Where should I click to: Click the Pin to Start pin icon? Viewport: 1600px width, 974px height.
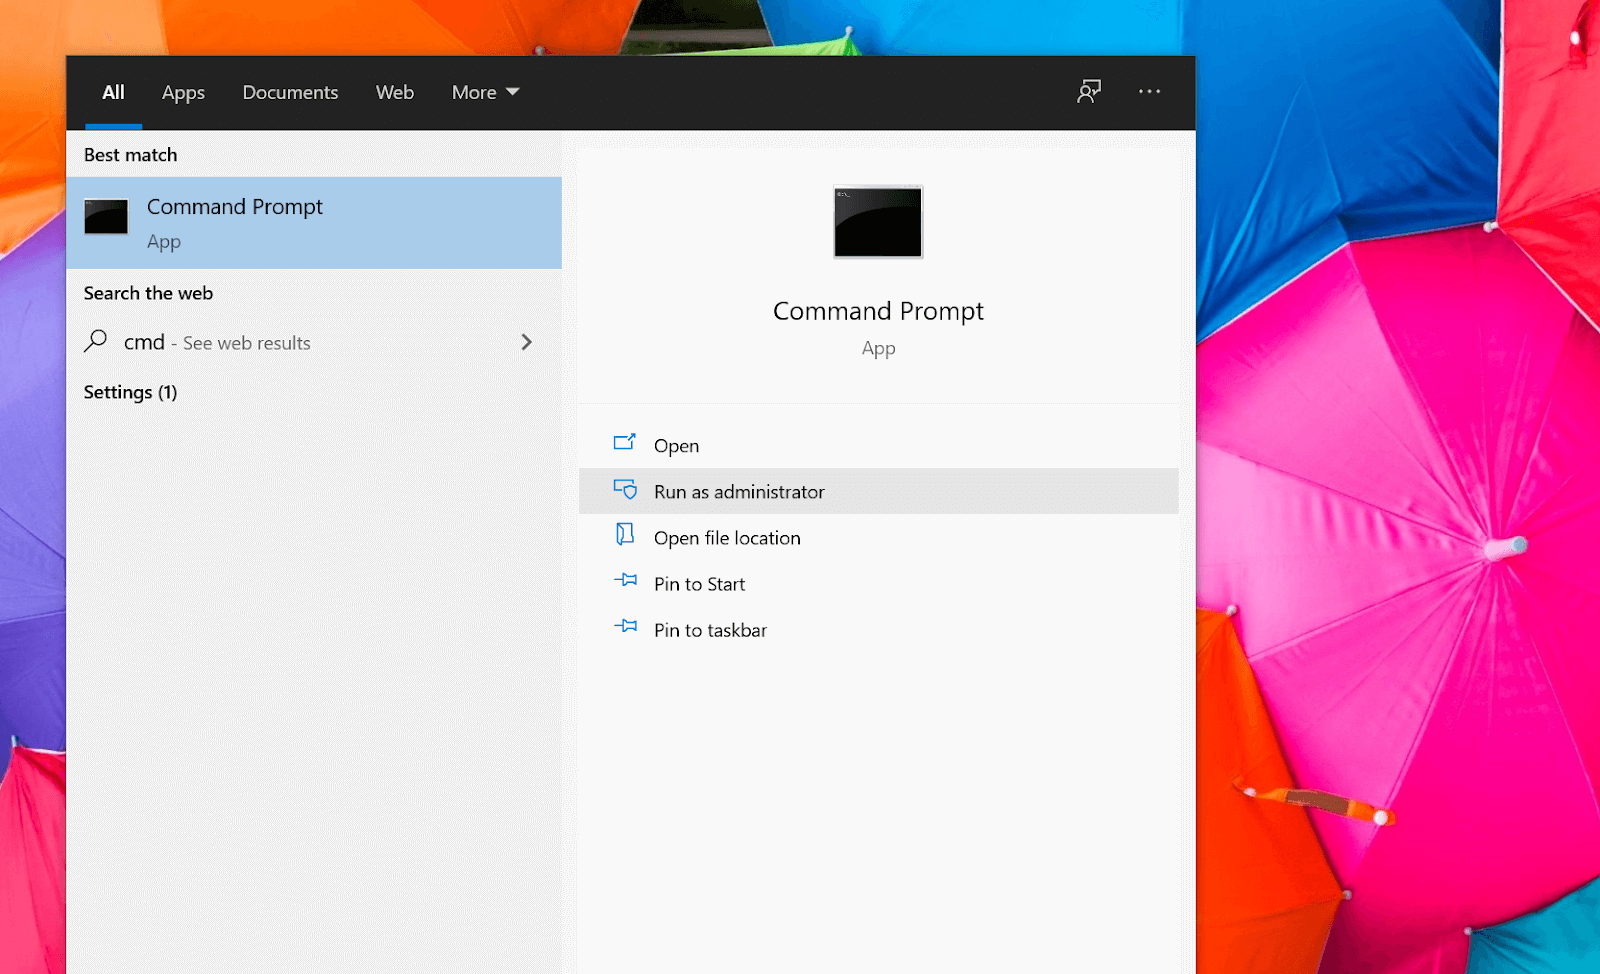tap(626, 582)
